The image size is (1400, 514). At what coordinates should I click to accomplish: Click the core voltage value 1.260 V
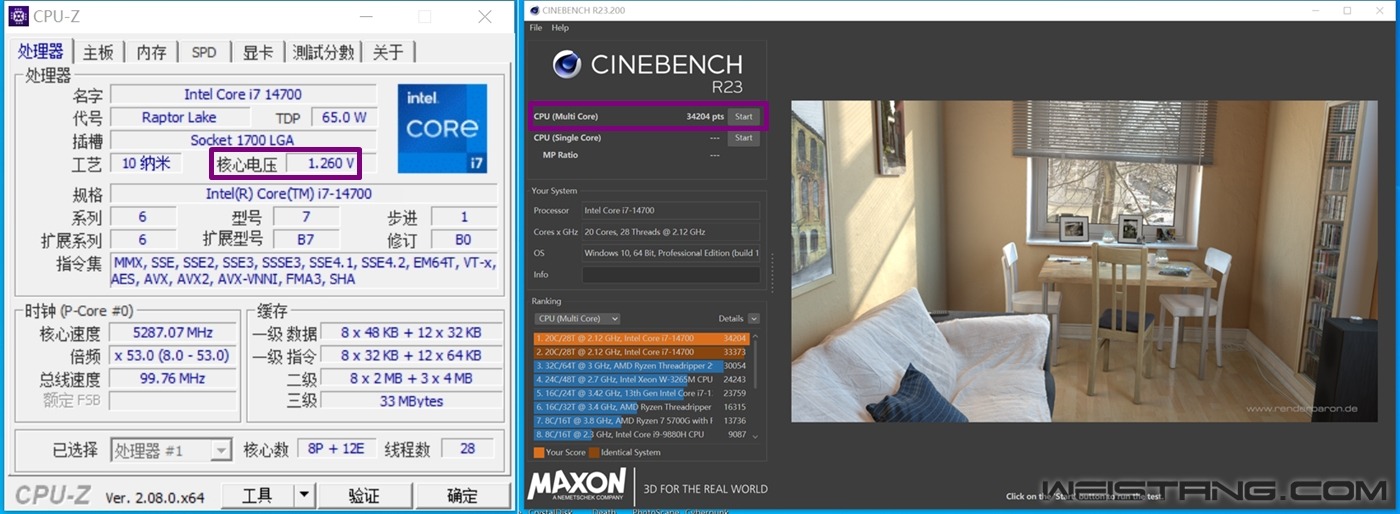click(x=323, y=164)
